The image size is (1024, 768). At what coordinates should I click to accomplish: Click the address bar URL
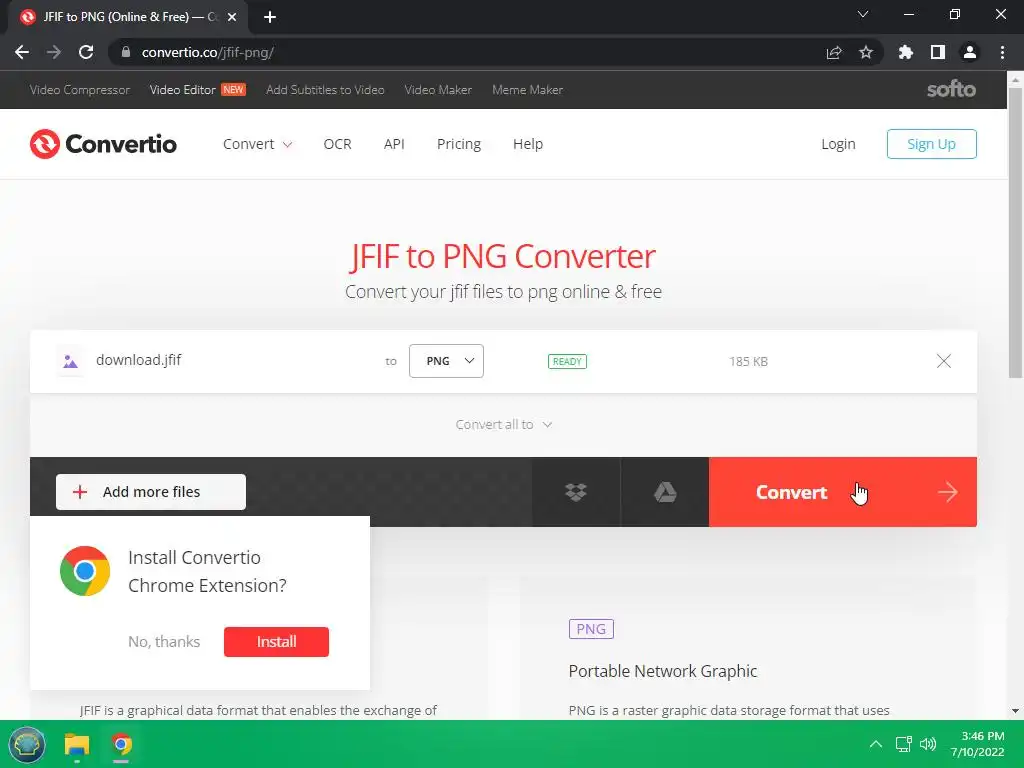point(208,52)
